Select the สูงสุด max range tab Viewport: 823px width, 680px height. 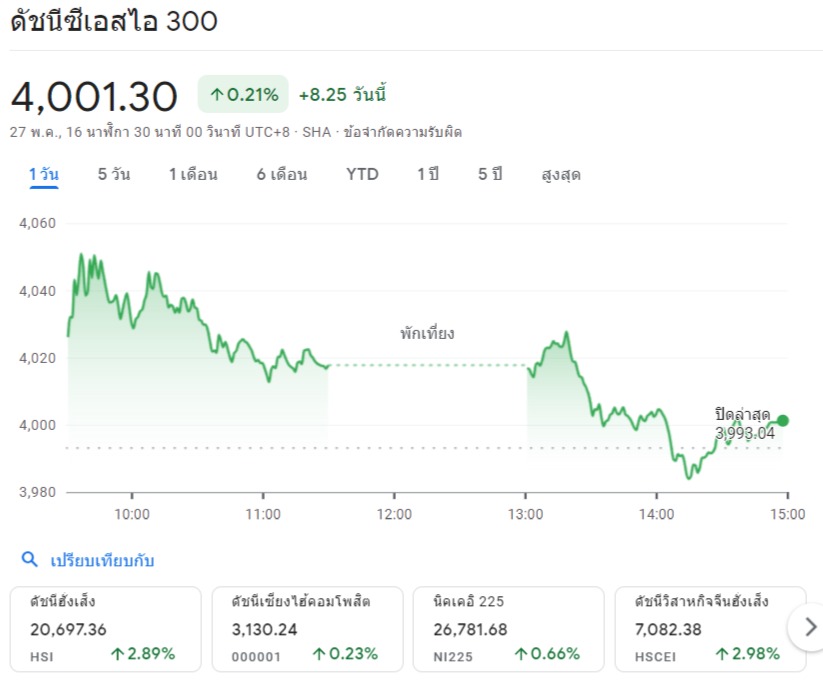pos(561,175)
